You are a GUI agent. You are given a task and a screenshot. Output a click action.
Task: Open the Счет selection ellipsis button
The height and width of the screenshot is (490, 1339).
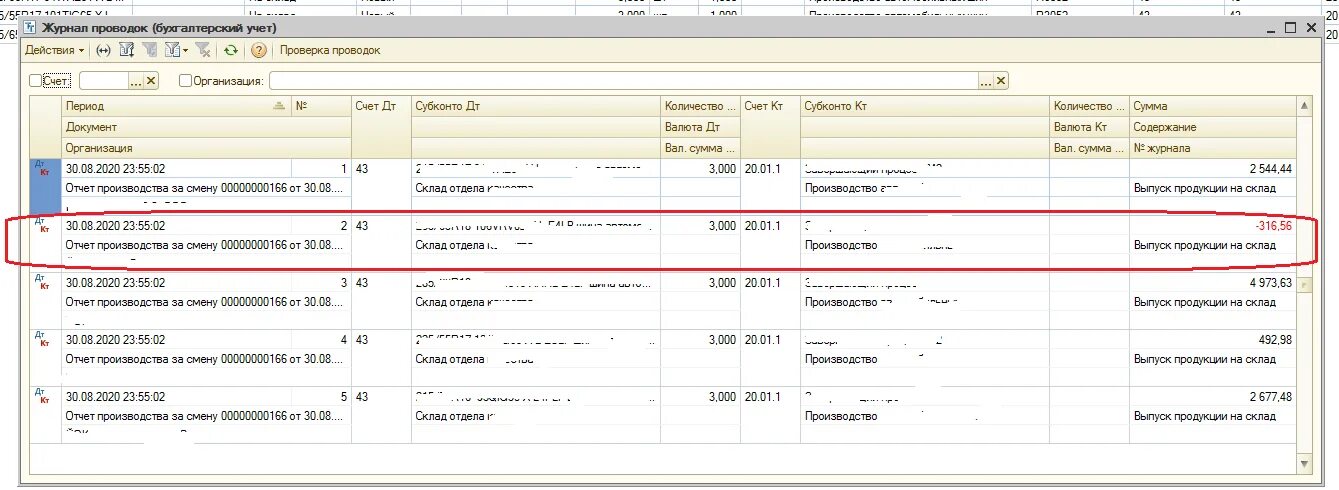click(x=136, y=81)
